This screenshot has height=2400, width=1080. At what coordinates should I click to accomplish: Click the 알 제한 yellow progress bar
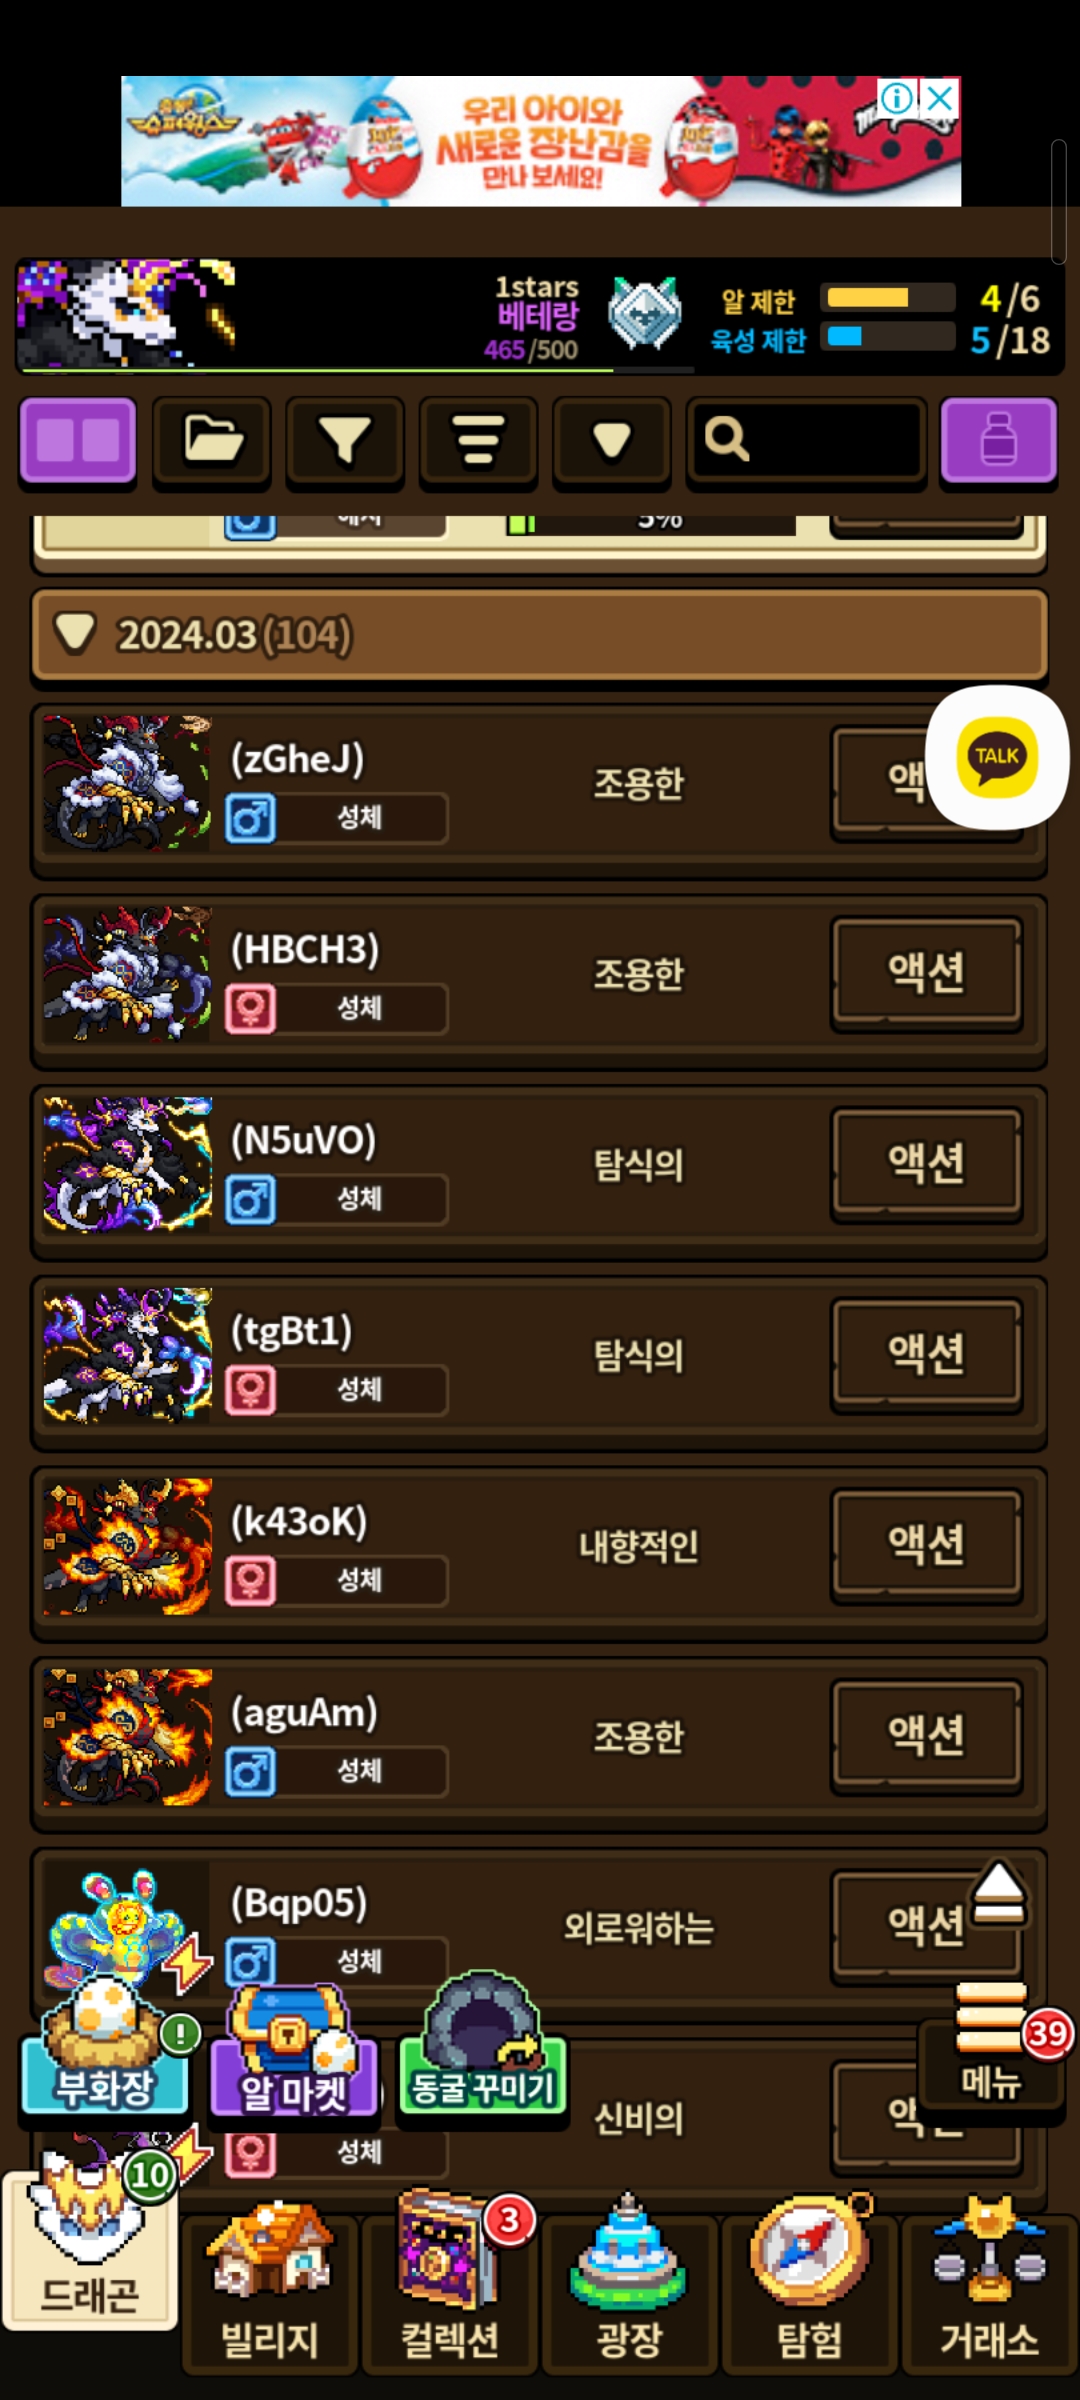(x=887, y=298)
